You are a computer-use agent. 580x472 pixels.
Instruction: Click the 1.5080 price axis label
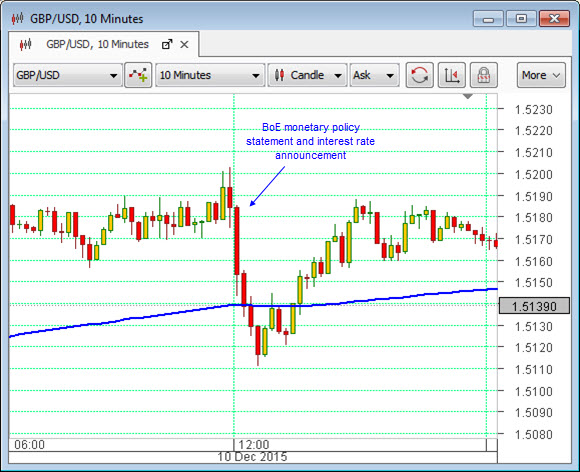click(x=533, y=435)
